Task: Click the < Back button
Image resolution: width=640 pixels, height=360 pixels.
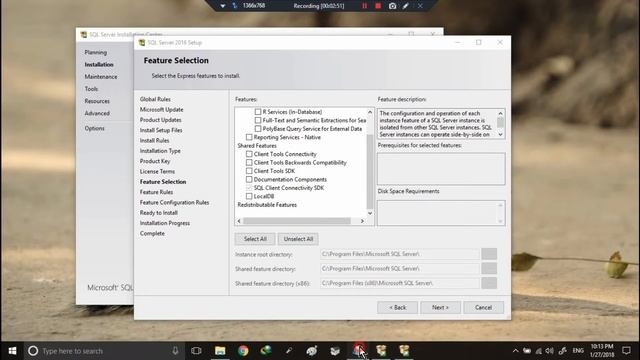Action: (398, 307)
